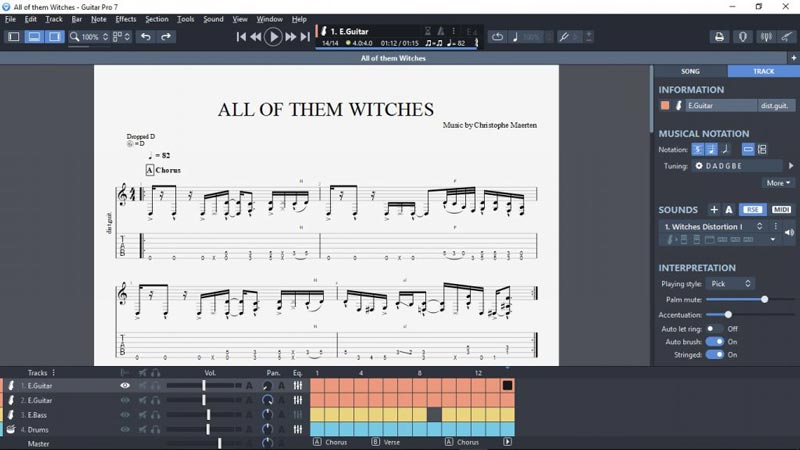Fast-forward to the next bar
The image size is (800, 450).
tap(291, 37)
